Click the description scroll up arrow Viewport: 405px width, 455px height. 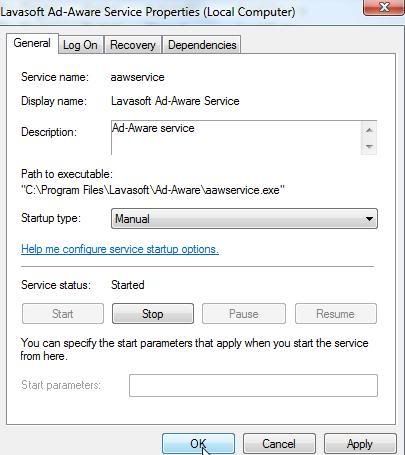pyautogui.click(x=369, y=130)
